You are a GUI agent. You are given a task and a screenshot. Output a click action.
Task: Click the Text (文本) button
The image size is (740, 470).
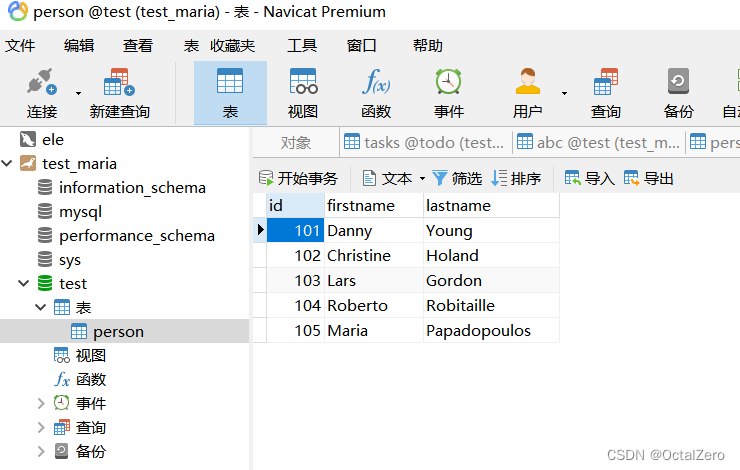coord(388,178)
